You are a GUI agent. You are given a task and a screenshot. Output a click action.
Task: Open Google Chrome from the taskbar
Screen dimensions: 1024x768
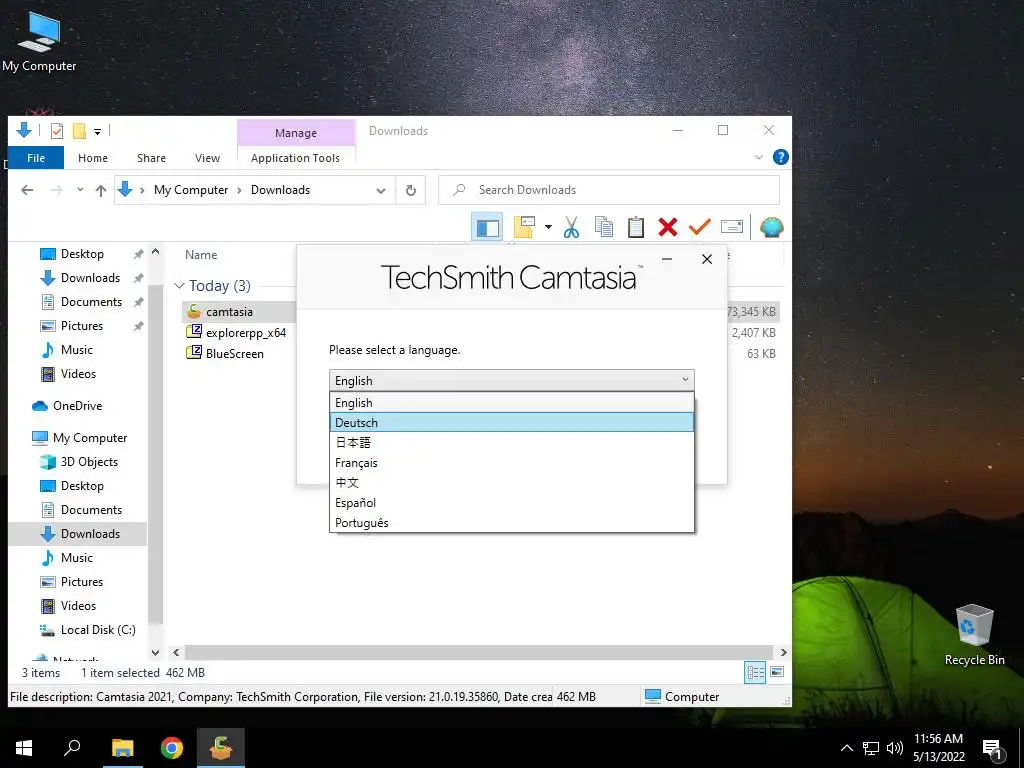pyautogui.click(x=172, y=748)
